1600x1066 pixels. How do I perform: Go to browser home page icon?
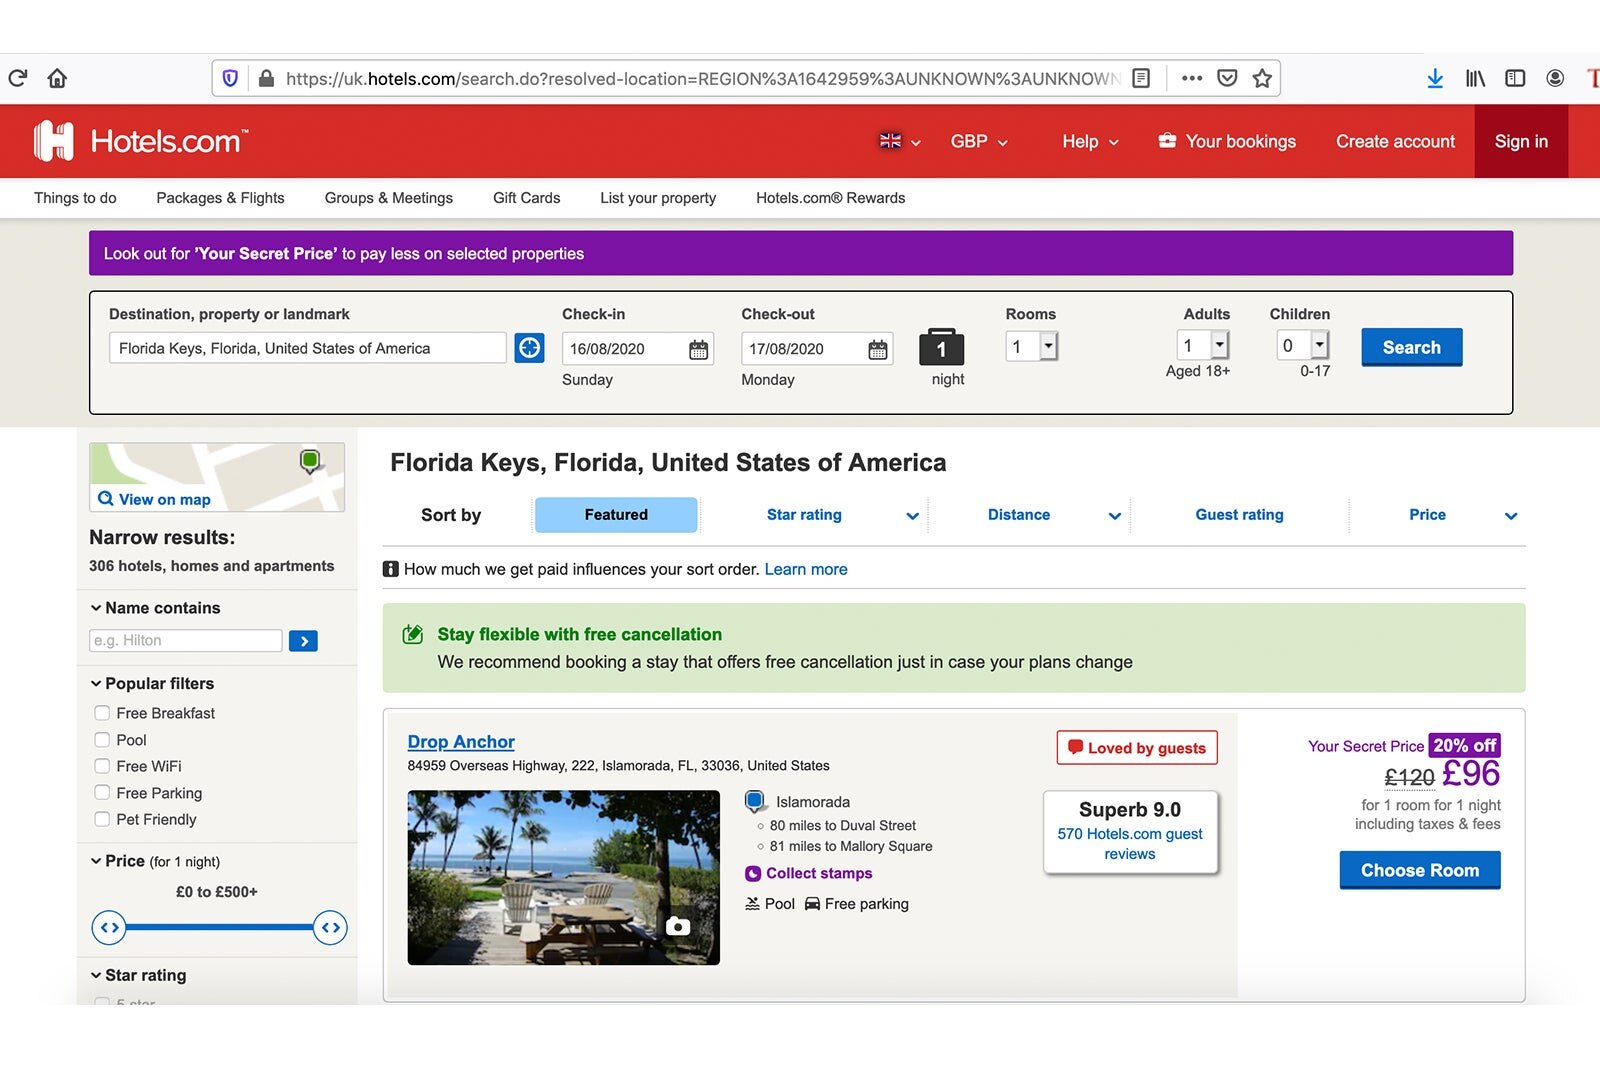pos(57,78)
